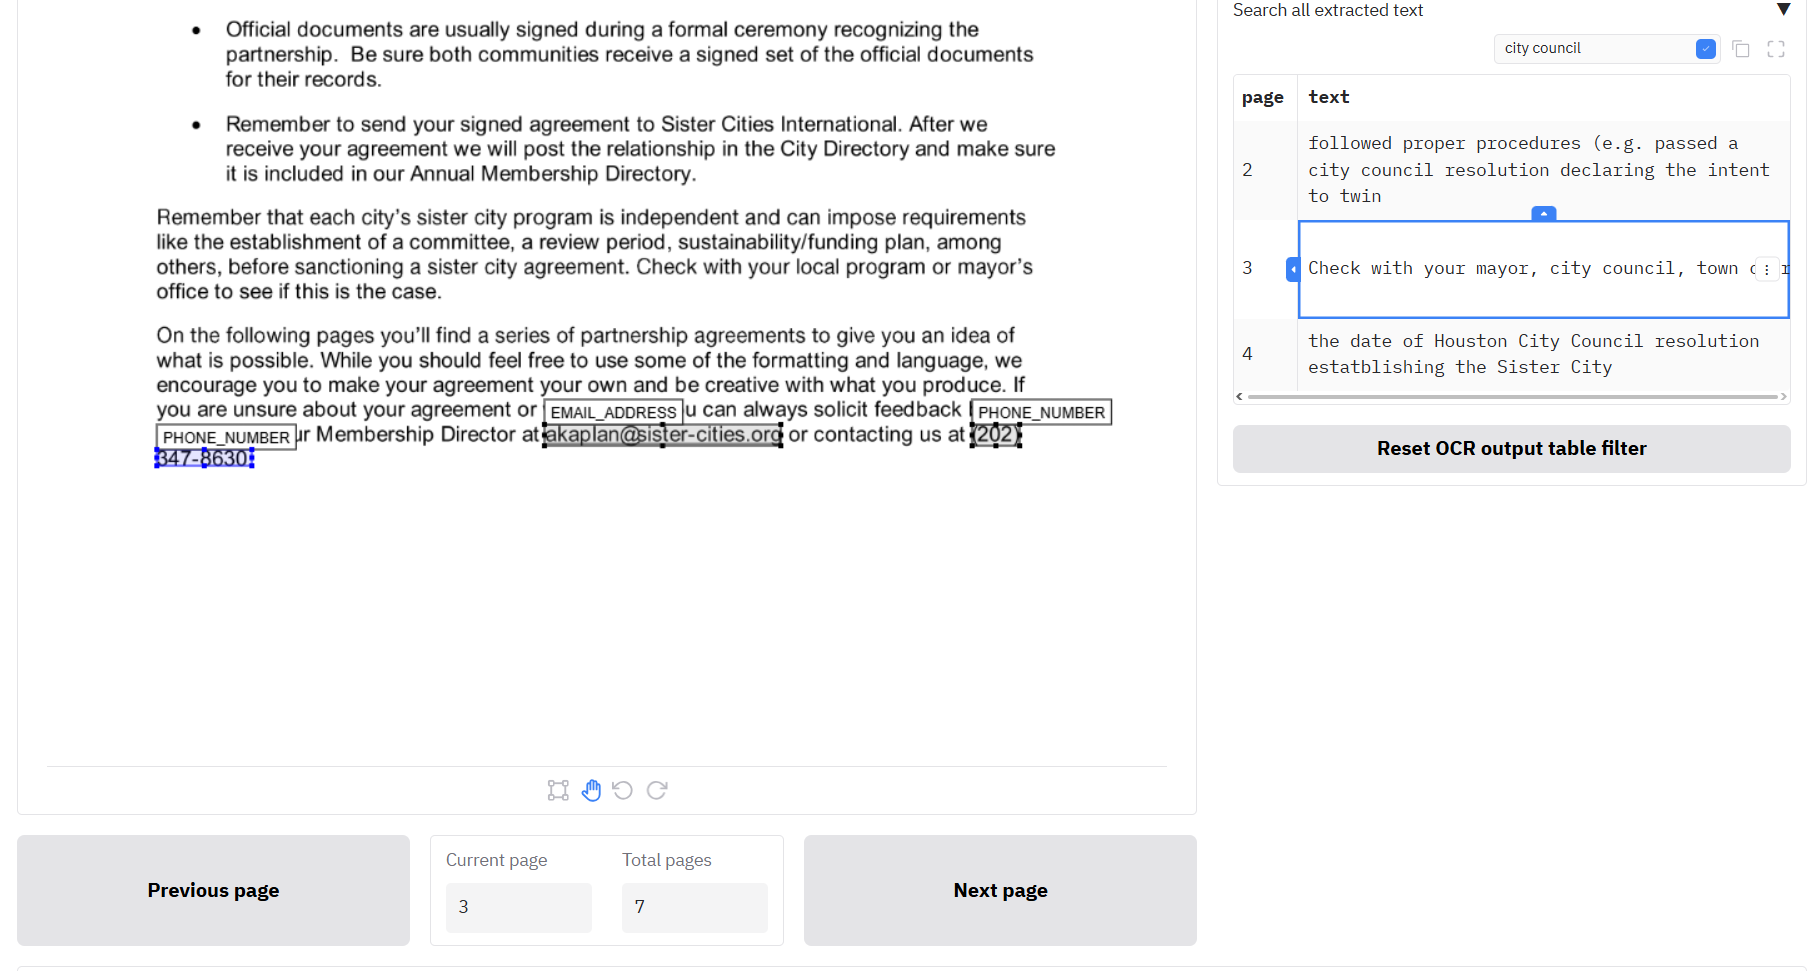Image resolution: width=1813 pixels, height=971 pixels.
Task: Go to the Next page
Action: 1000,891
